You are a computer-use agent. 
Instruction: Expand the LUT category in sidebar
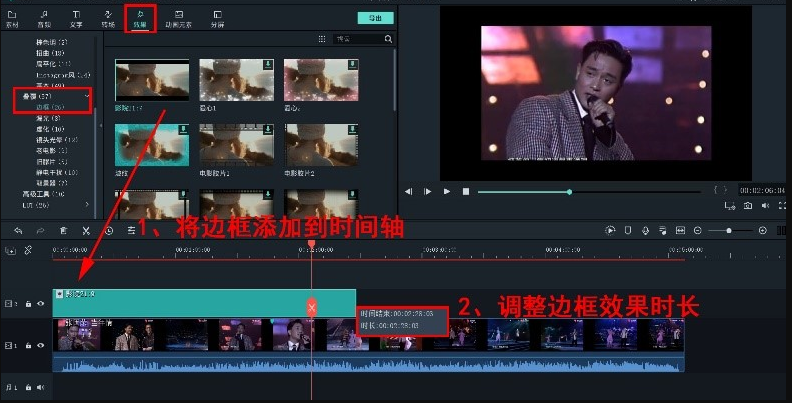88,204
